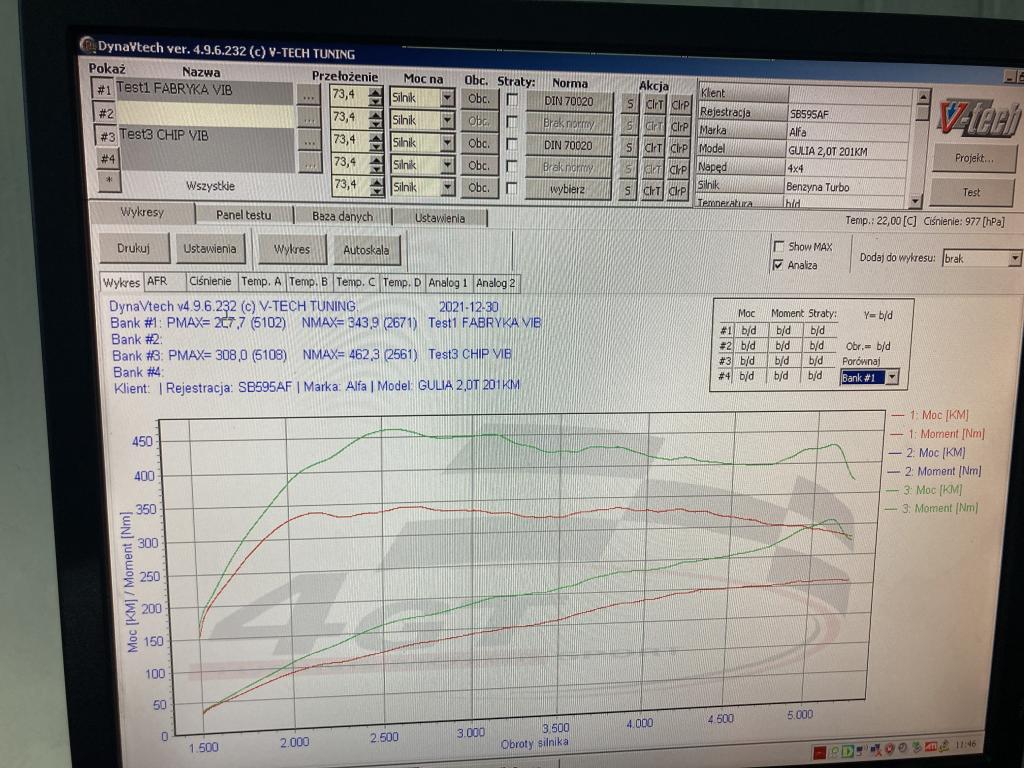The width and height of the screenshot is (1024, 768).
Task: Tick the Straty checkbox in row #1
Action: pos(512,99)
